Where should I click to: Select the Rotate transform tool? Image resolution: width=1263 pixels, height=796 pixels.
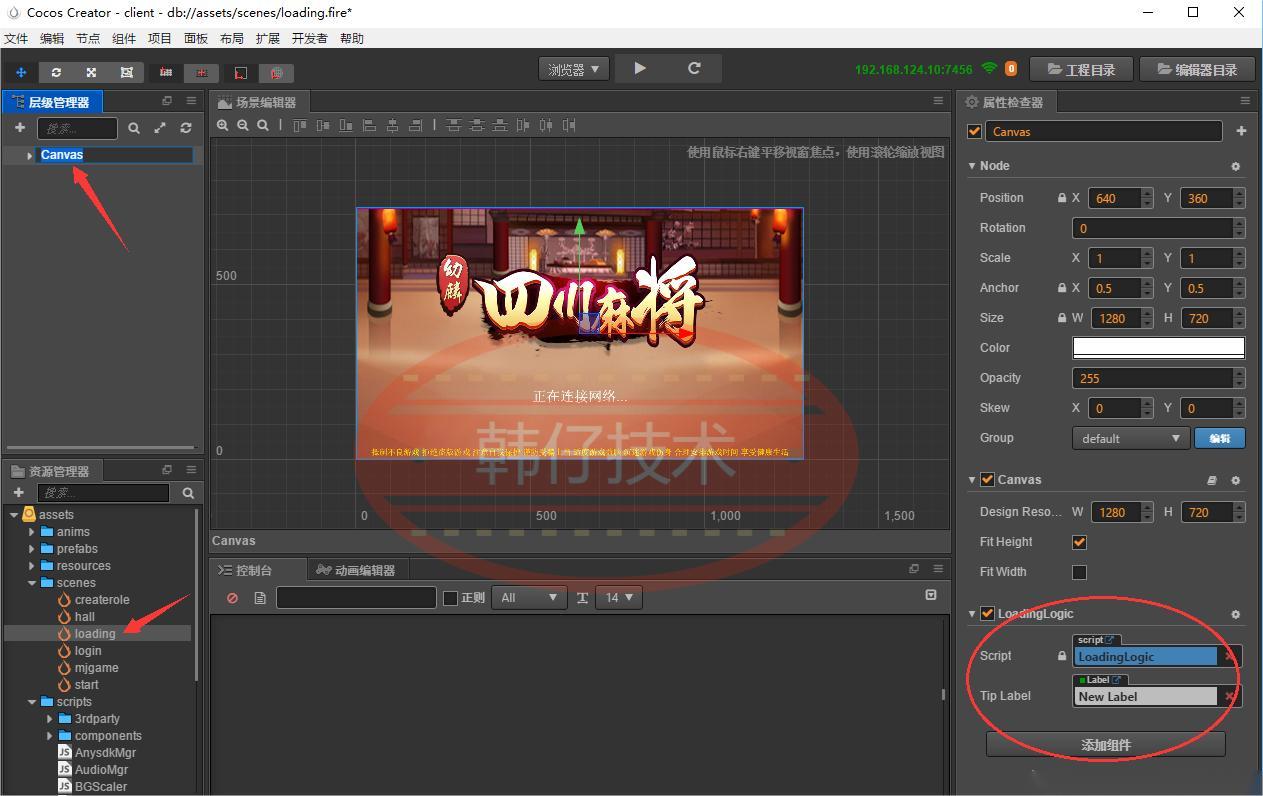coord(56,72)
